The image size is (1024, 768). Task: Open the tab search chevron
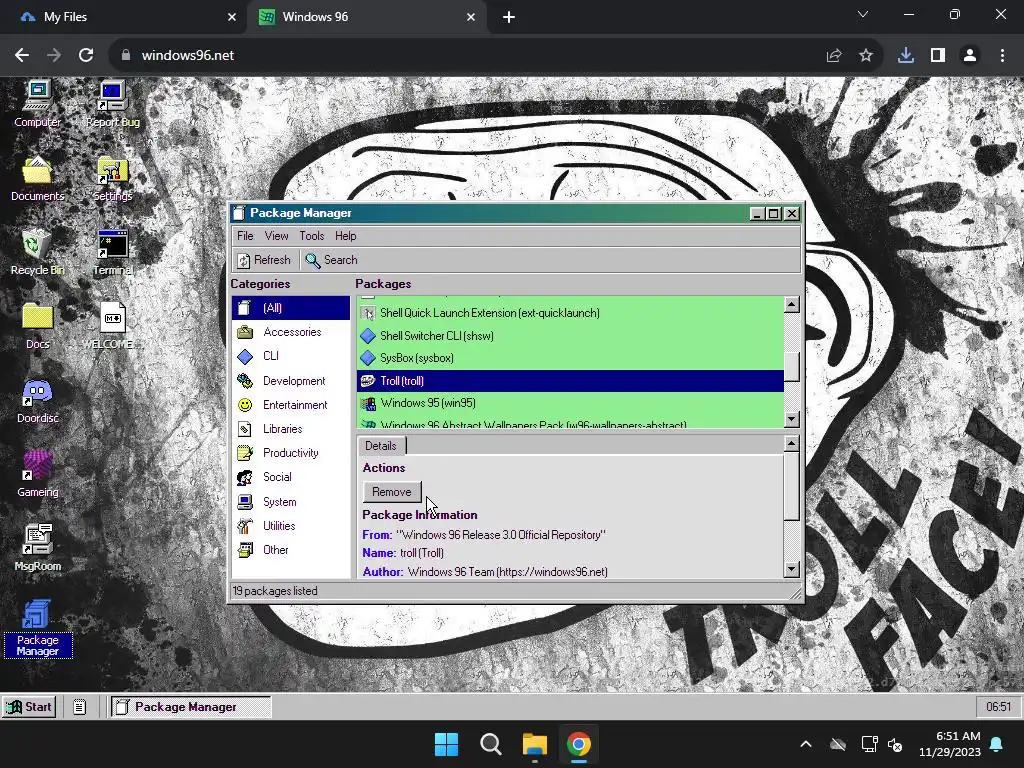863,14
